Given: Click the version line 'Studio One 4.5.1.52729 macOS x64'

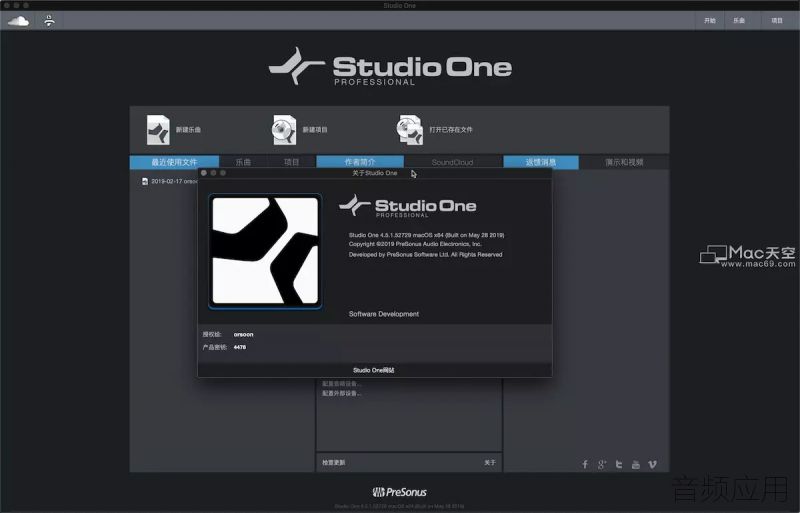Looking at the screenshot, I should coord(427,235).
